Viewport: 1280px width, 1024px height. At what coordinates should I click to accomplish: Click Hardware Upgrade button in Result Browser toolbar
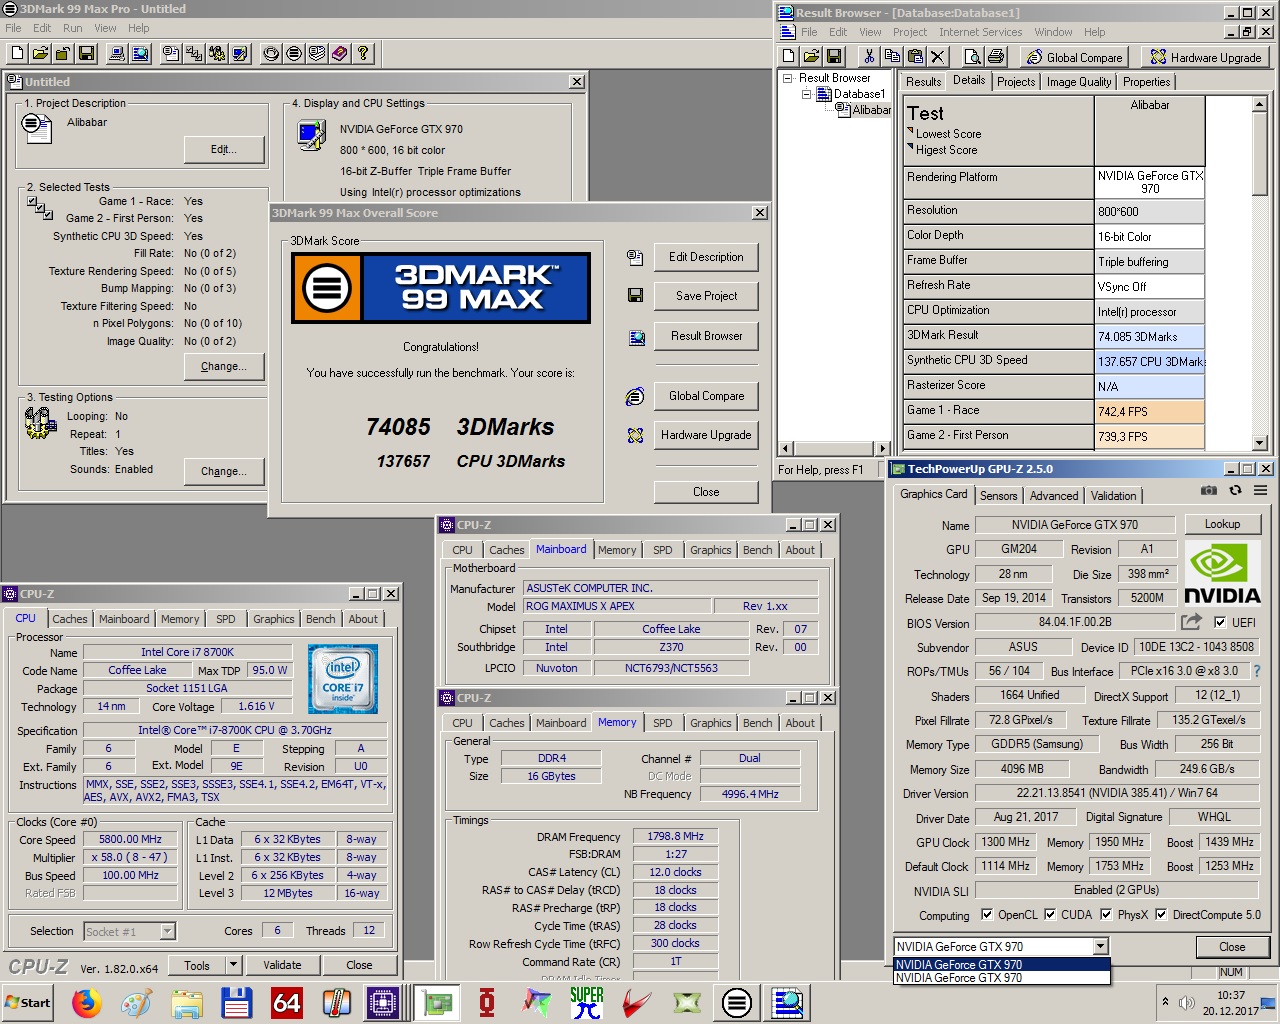click(x=1205, y=57)
